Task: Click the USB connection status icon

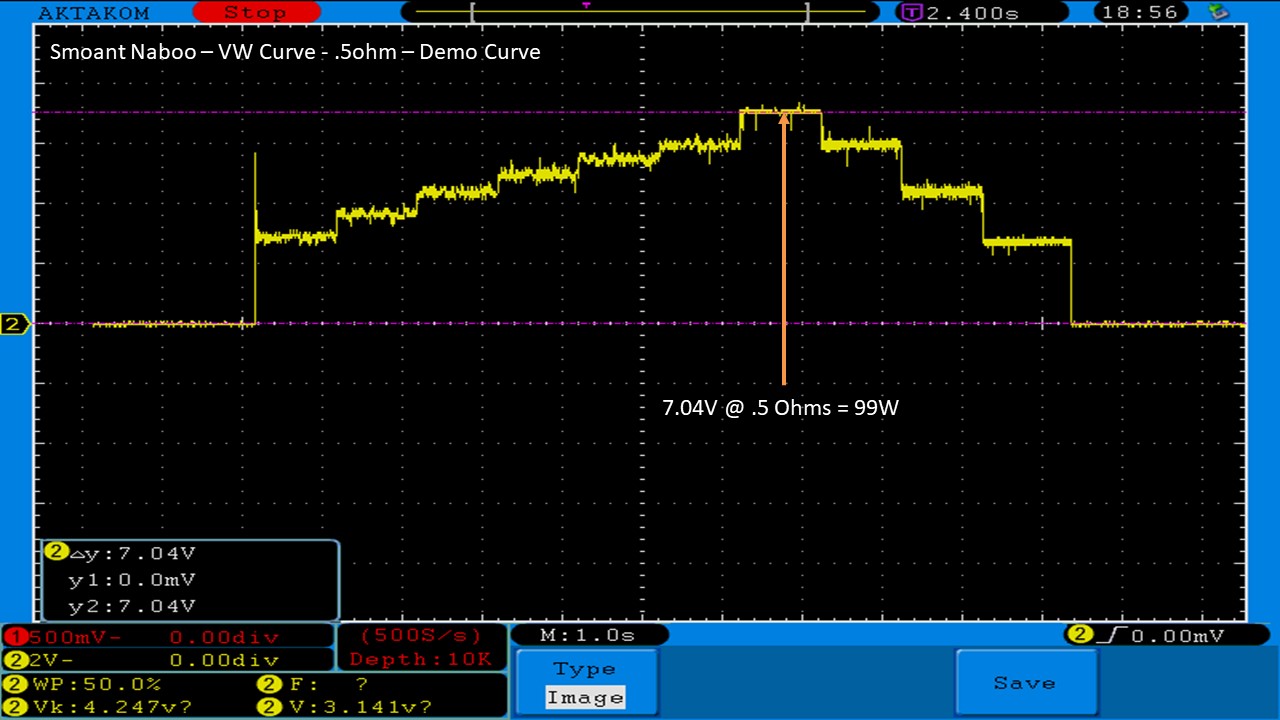Action: click(x=1218, y=12)
